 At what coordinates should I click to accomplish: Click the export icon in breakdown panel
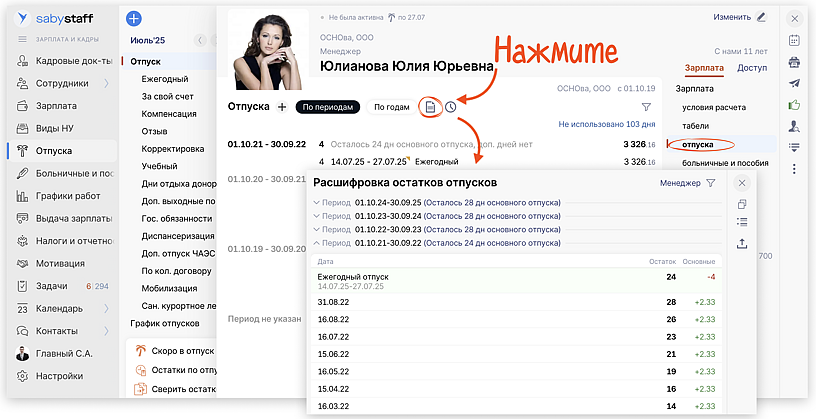741,244
